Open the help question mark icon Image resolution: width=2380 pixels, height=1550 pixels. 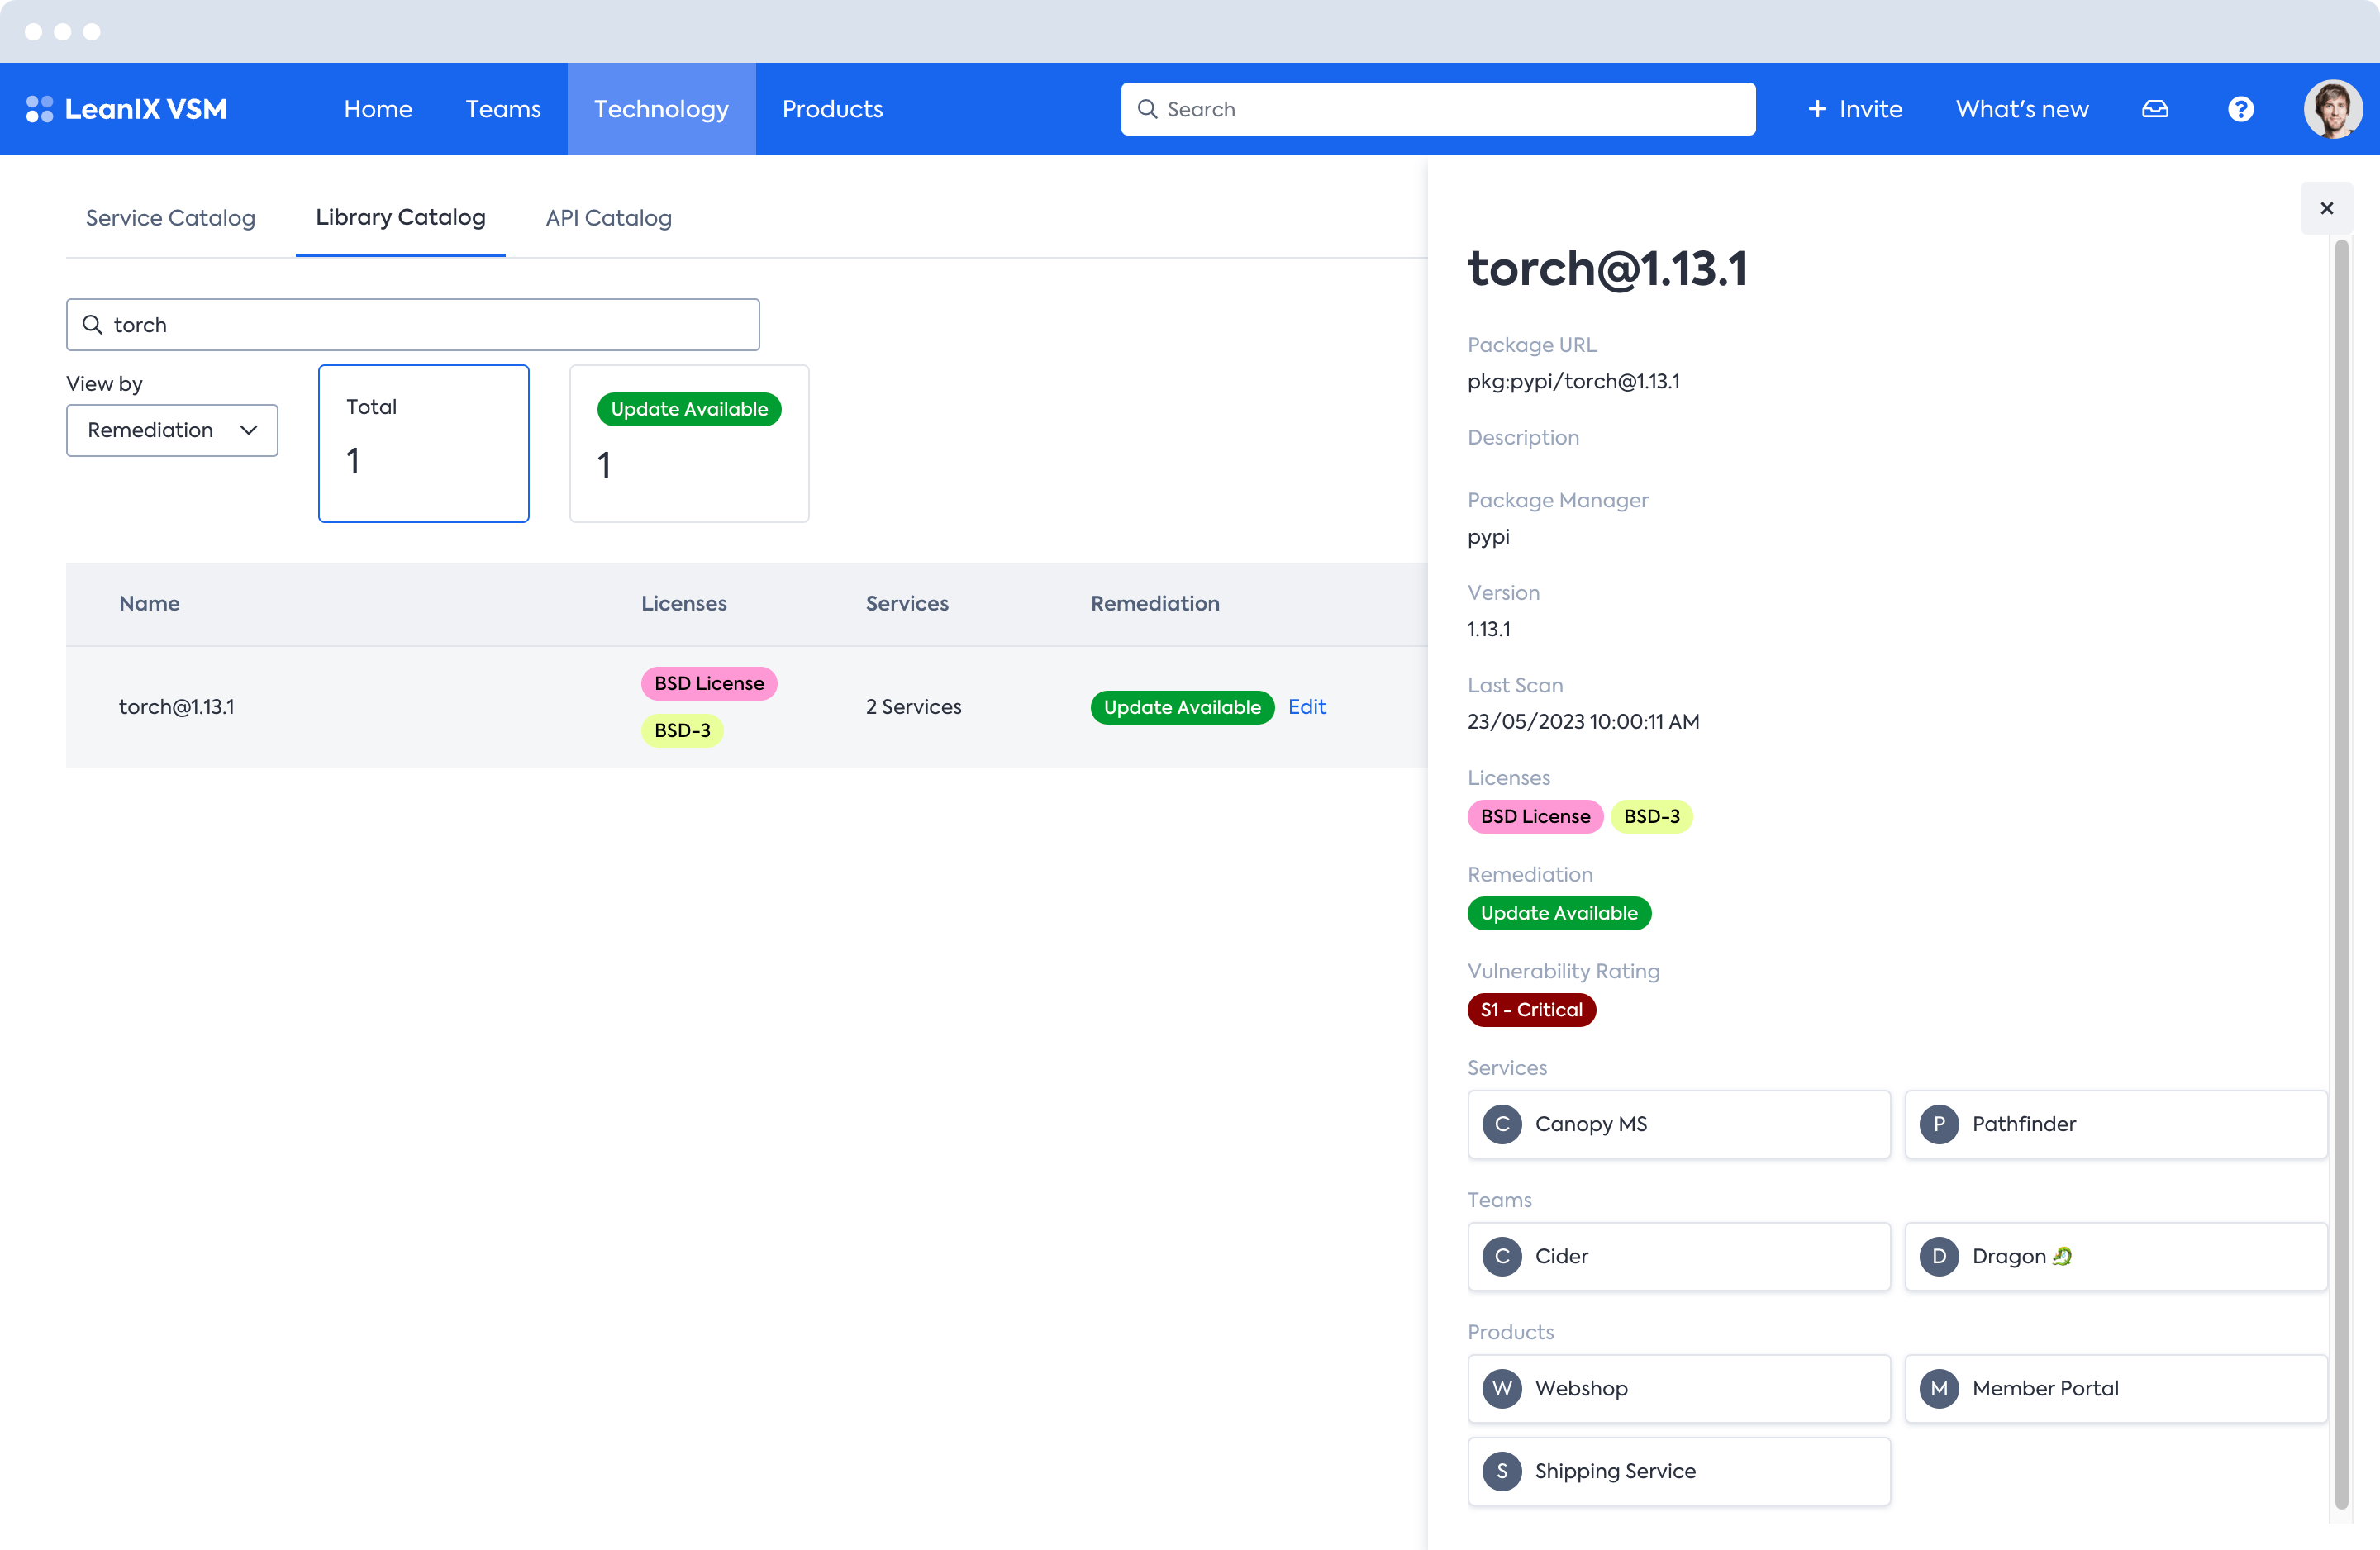tap(2240, 109)
